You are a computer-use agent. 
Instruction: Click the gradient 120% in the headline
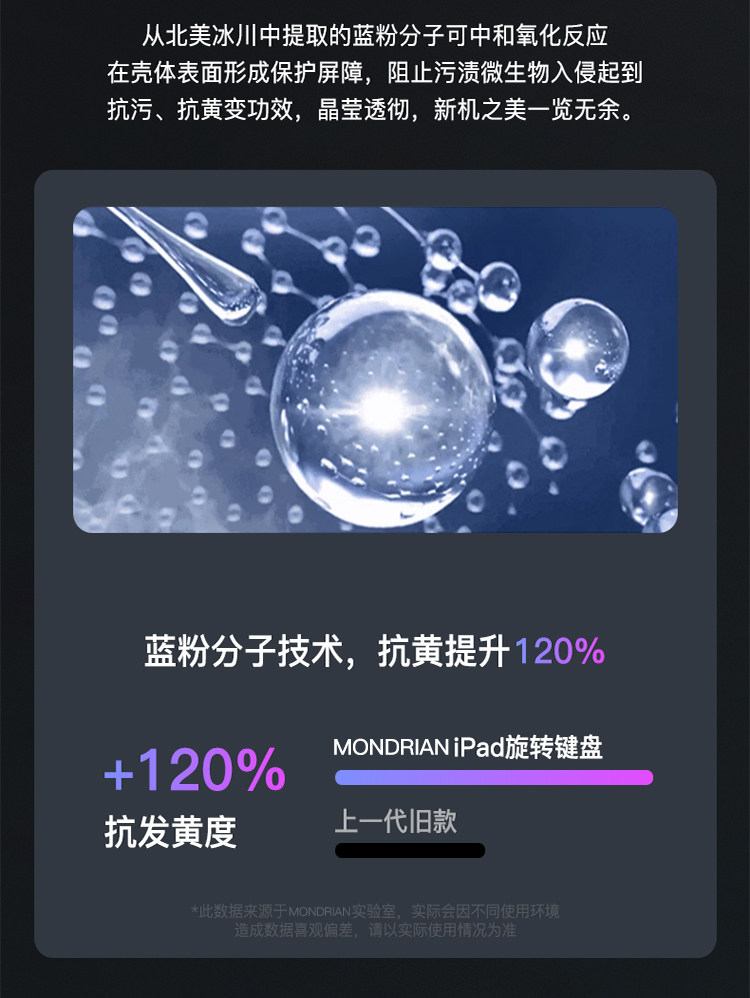[560, 652]
